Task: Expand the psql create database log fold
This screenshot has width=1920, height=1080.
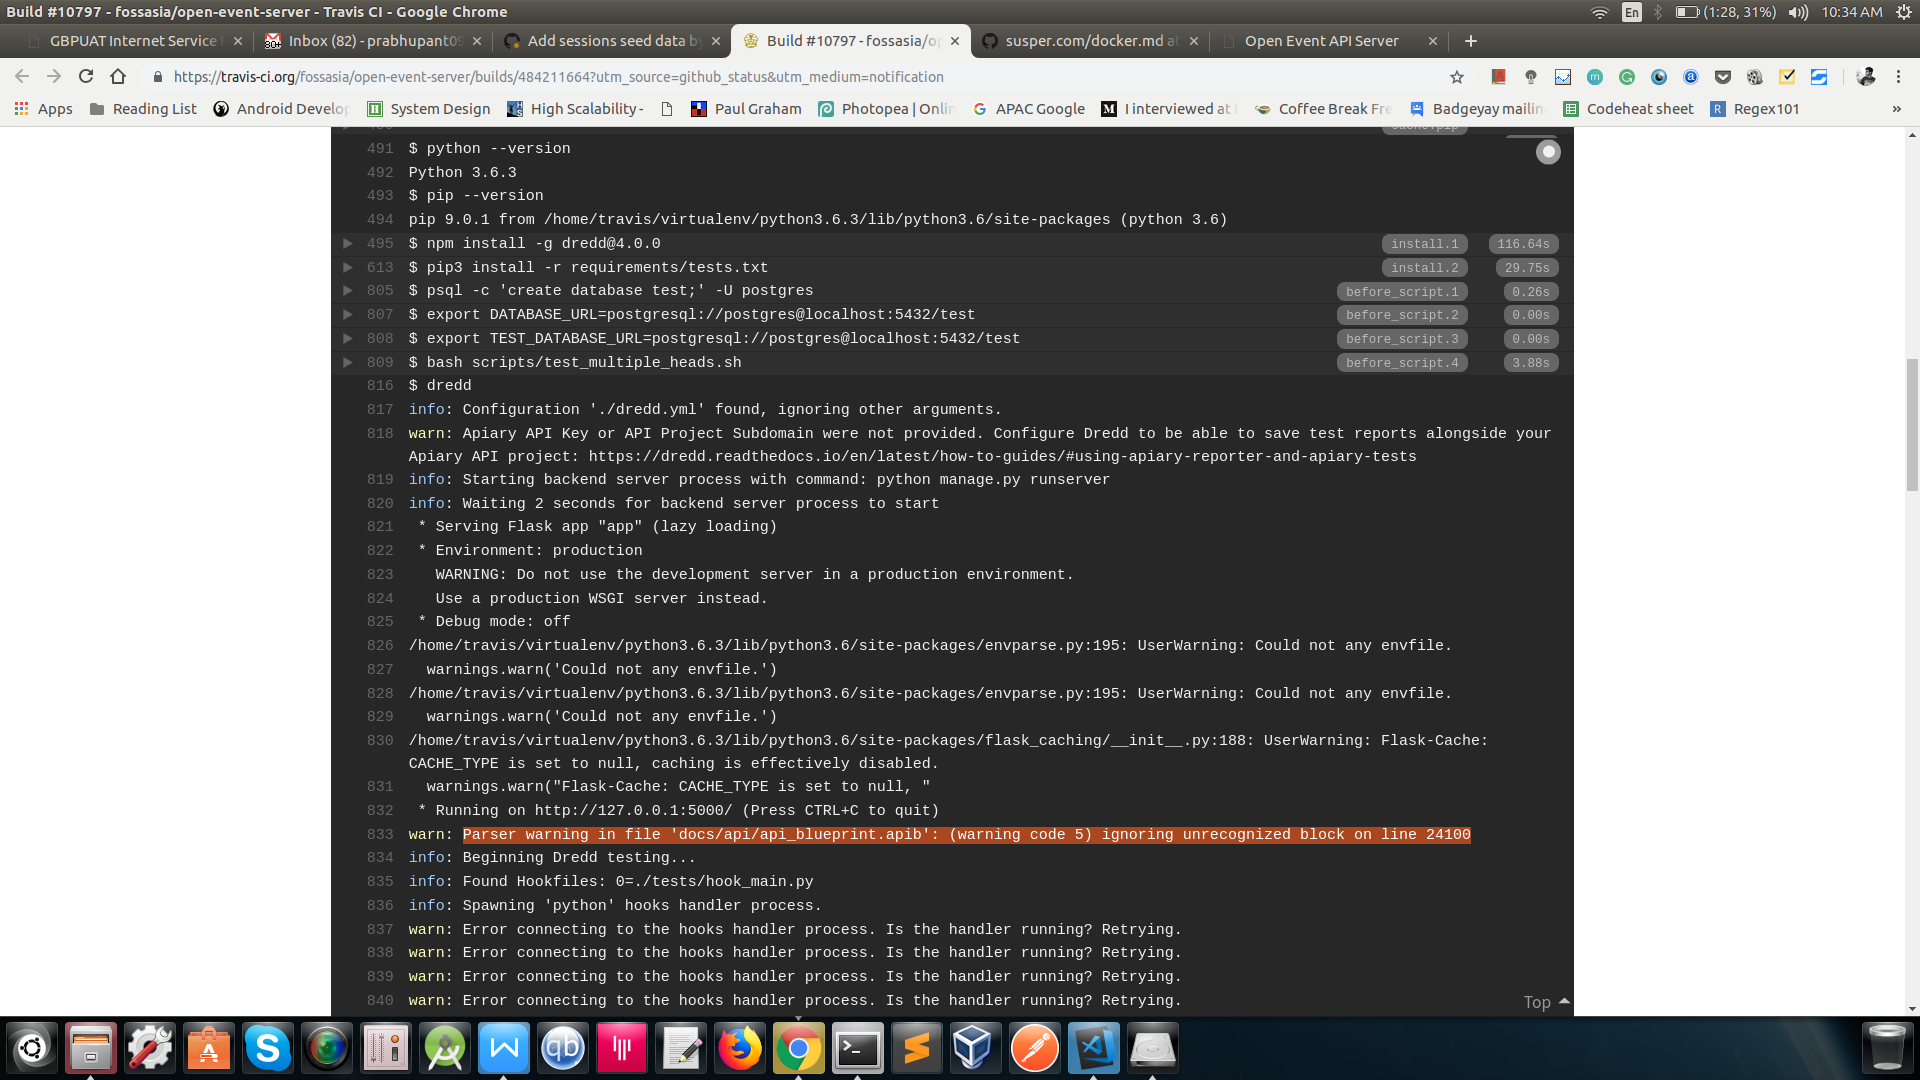Action: 347,291
